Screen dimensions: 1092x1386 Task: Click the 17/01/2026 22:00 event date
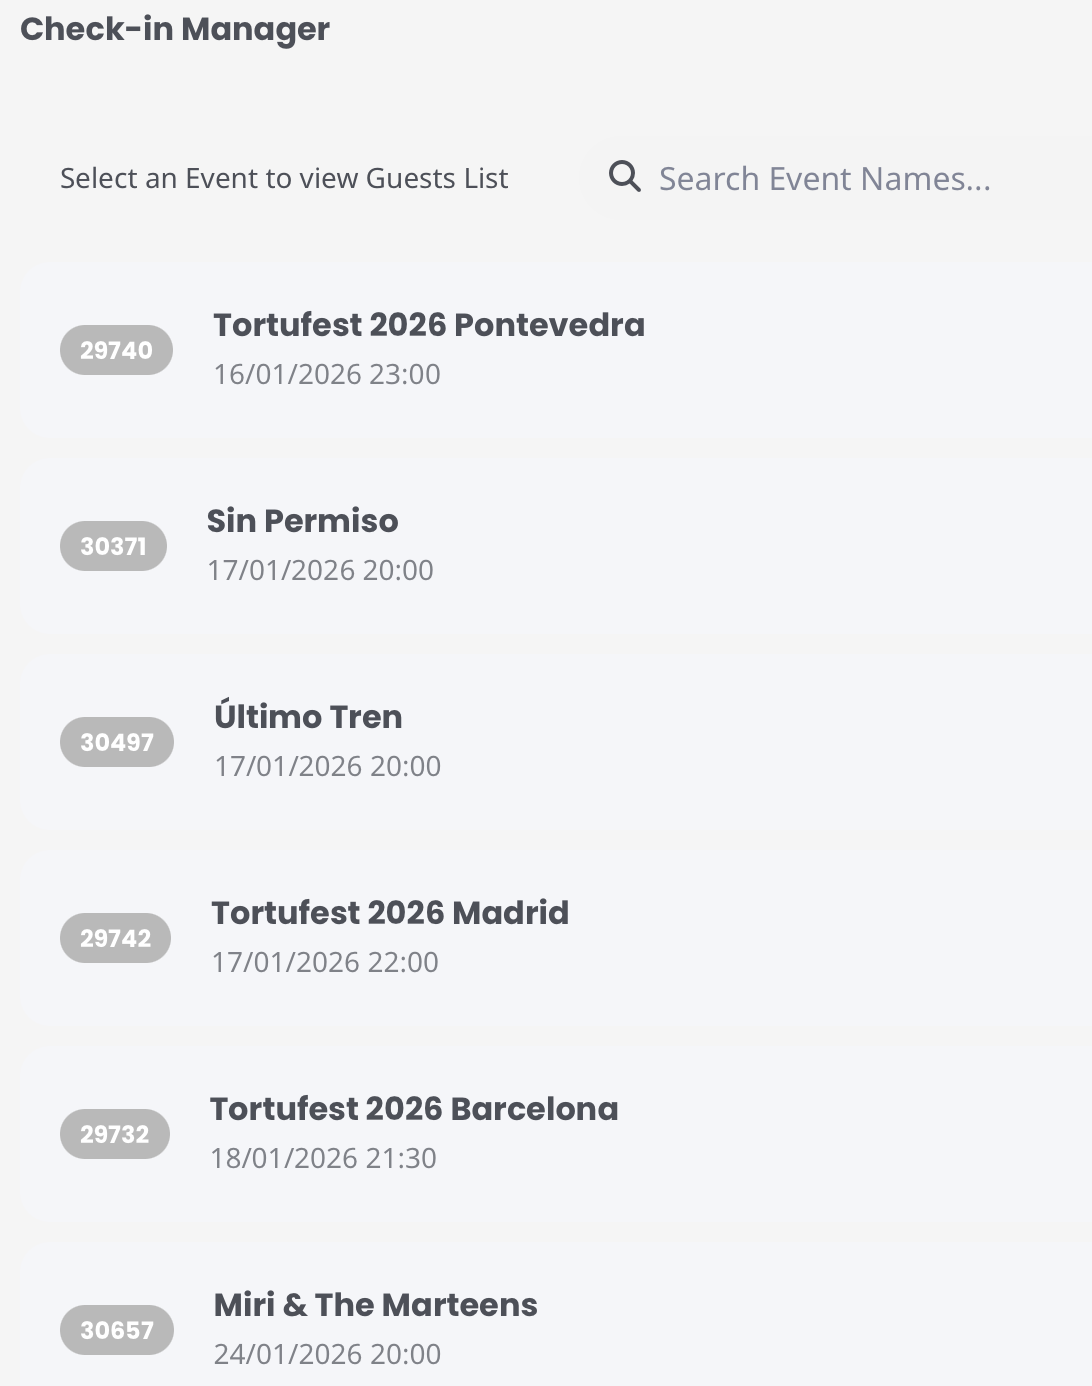325,962
